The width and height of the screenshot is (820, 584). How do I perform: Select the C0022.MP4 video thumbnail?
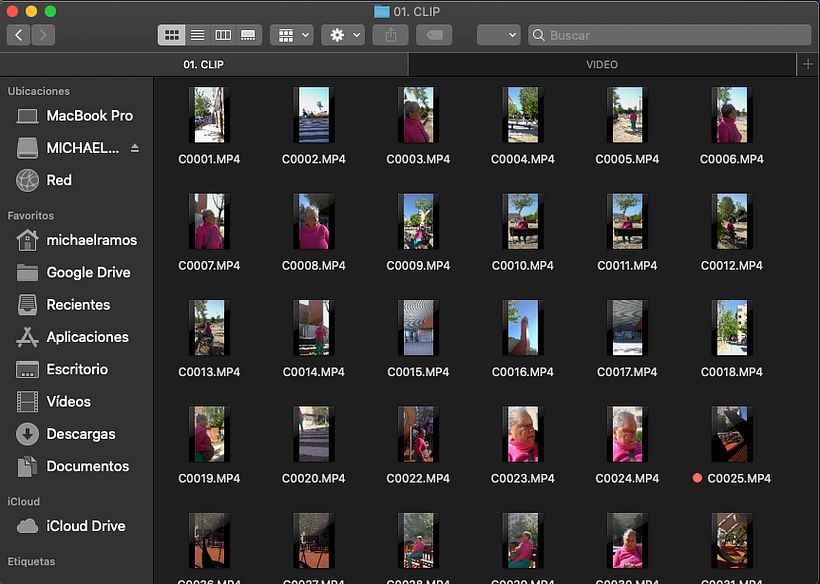[x=418, y=434]
